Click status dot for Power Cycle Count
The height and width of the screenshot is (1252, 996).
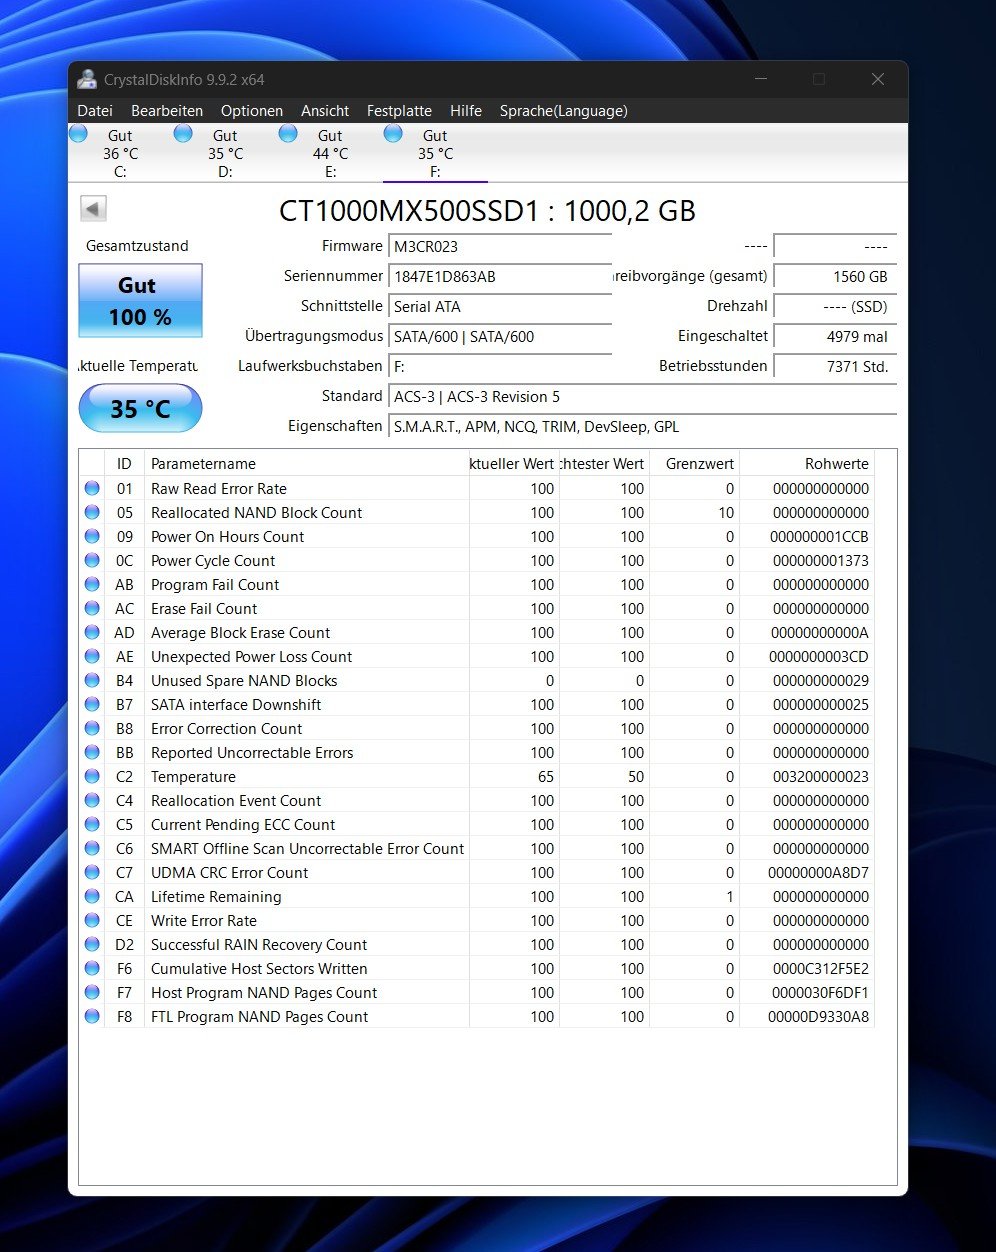click(93, 560)
